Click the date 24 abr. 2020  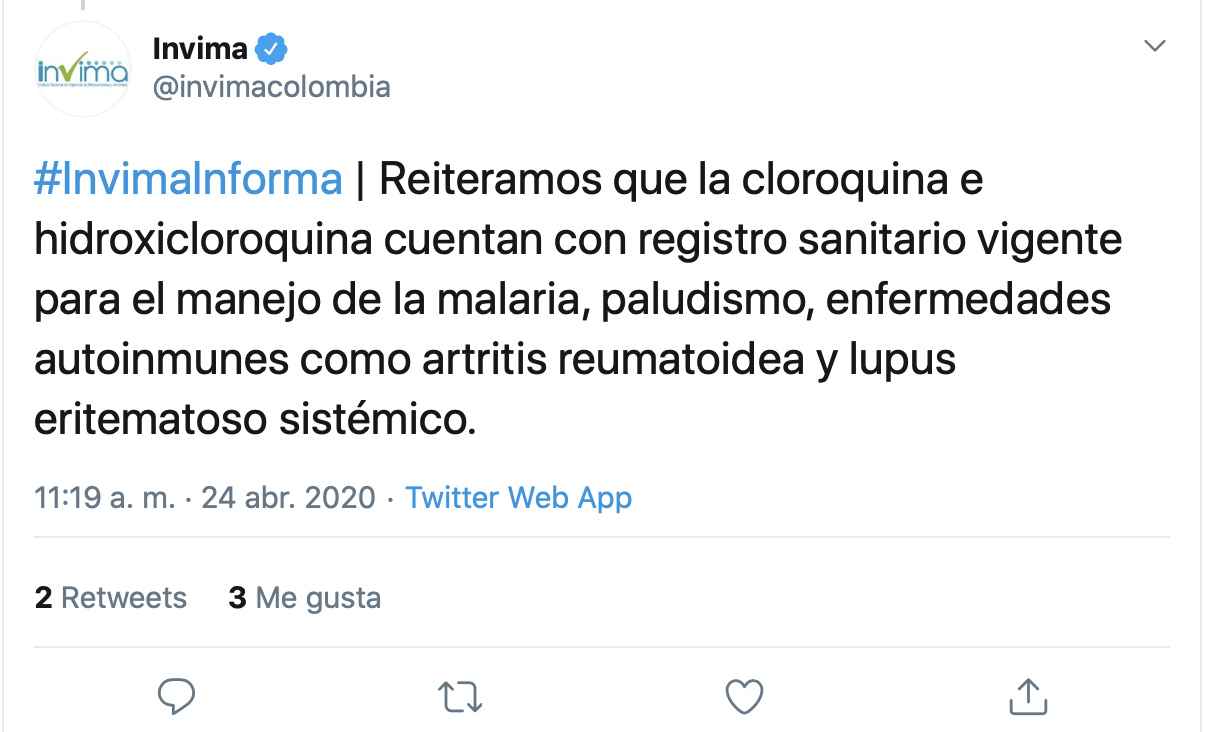288,497
